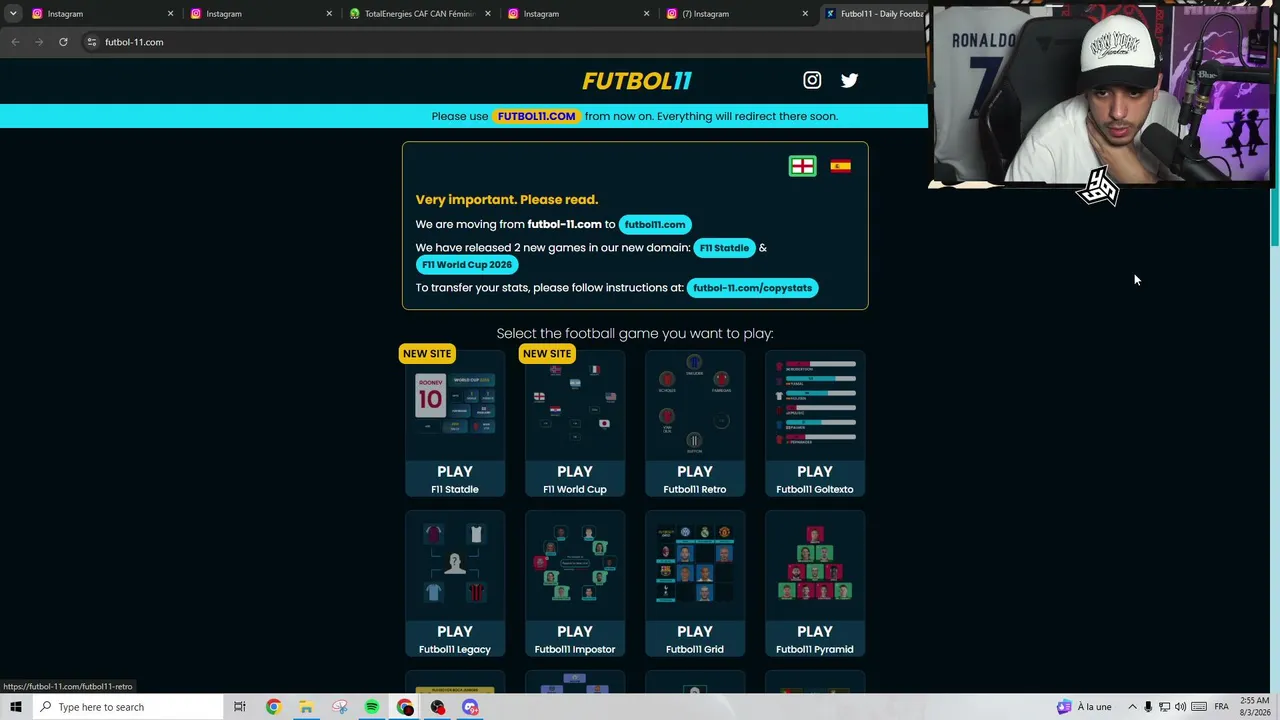Click the Type here to search box
Image resolution: width=1280 pixels, height=720 pixels.
tap(126, 707)
